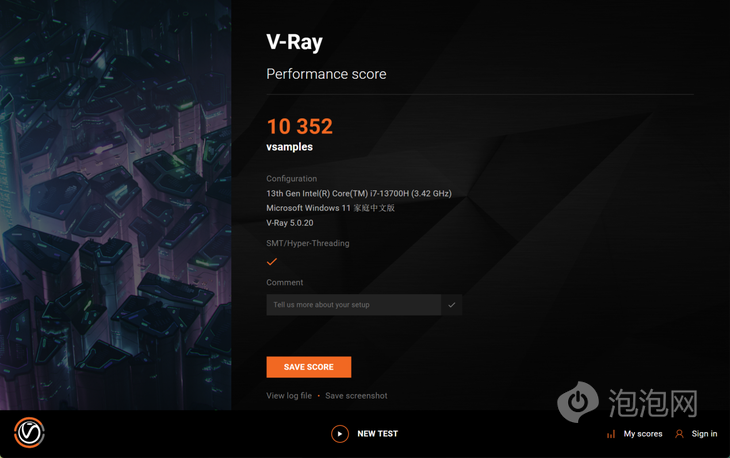Image resolution: width=730 pixels, height=458 pixels.
Task: Open the My scores link
Action: [643, 434]
